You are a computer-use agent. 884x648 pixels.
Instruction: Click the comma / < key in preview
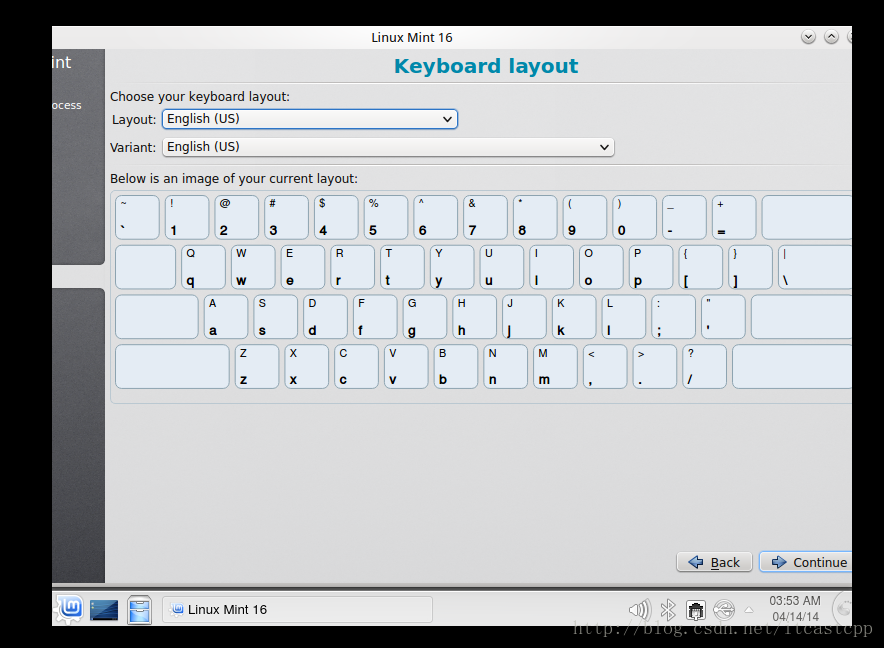605,367
